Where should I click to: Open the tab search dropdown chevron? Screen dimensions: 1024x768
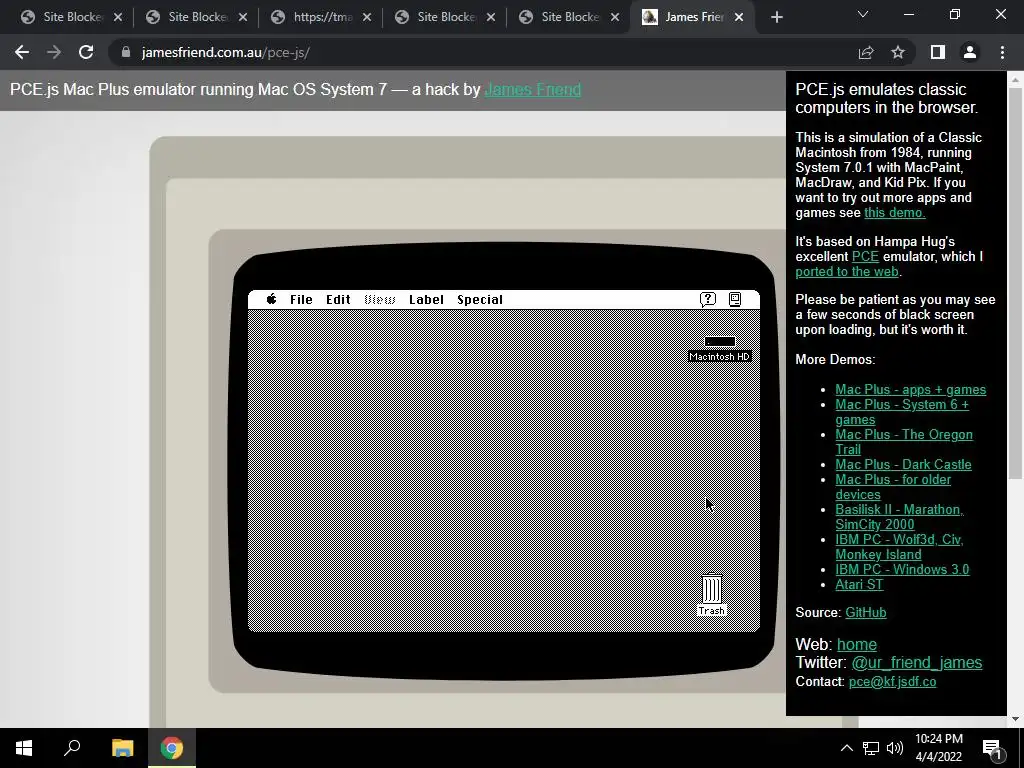[863, 14]
